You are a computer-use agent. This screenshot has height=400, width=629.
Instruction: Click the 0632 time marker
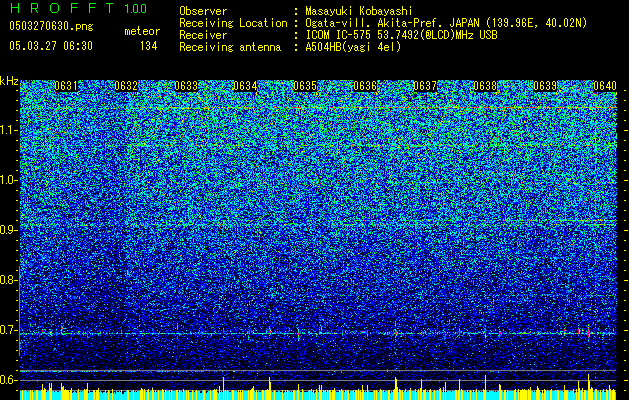tap(126, 86)
